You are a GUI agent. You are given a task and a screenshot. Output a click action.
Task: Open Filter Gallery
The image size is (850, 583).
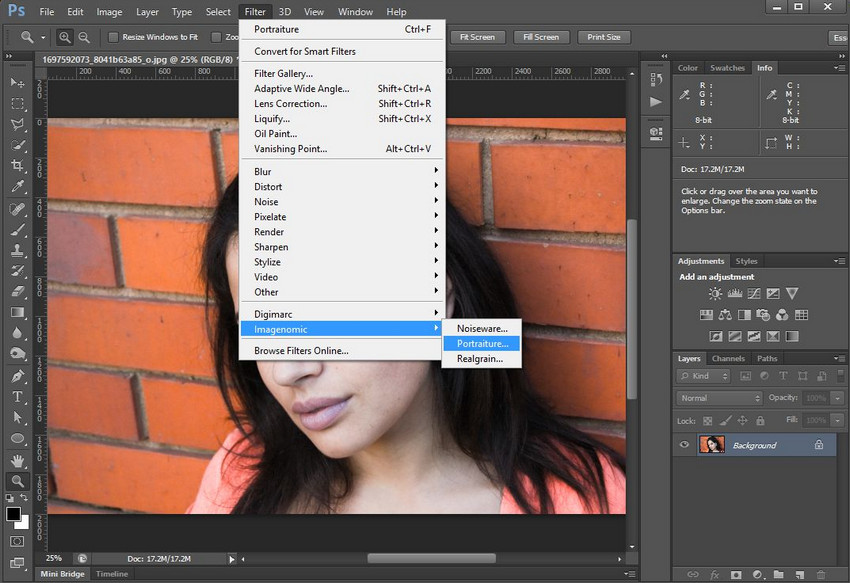[342, 73]
